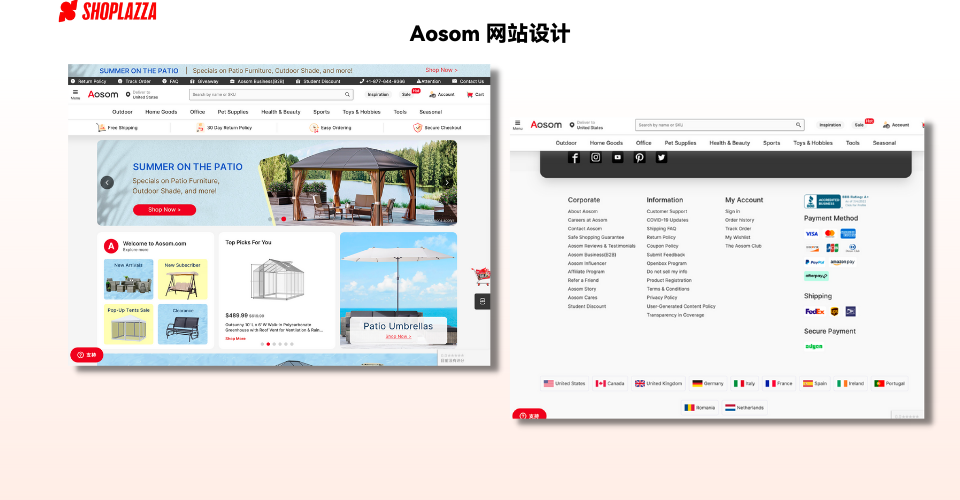Click Free Shipping icon below navigation
Image resolution: width=960 pixels, height=500 pixels.
pos(100,127)
